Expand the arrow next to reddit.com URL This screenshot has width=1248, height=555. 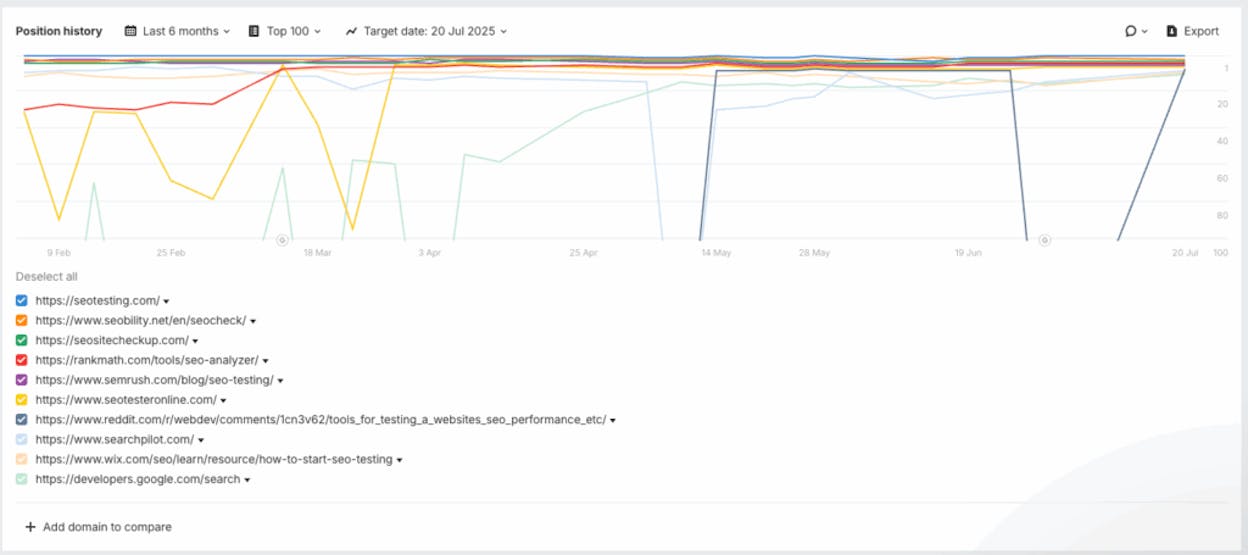[x=612, y=421]
